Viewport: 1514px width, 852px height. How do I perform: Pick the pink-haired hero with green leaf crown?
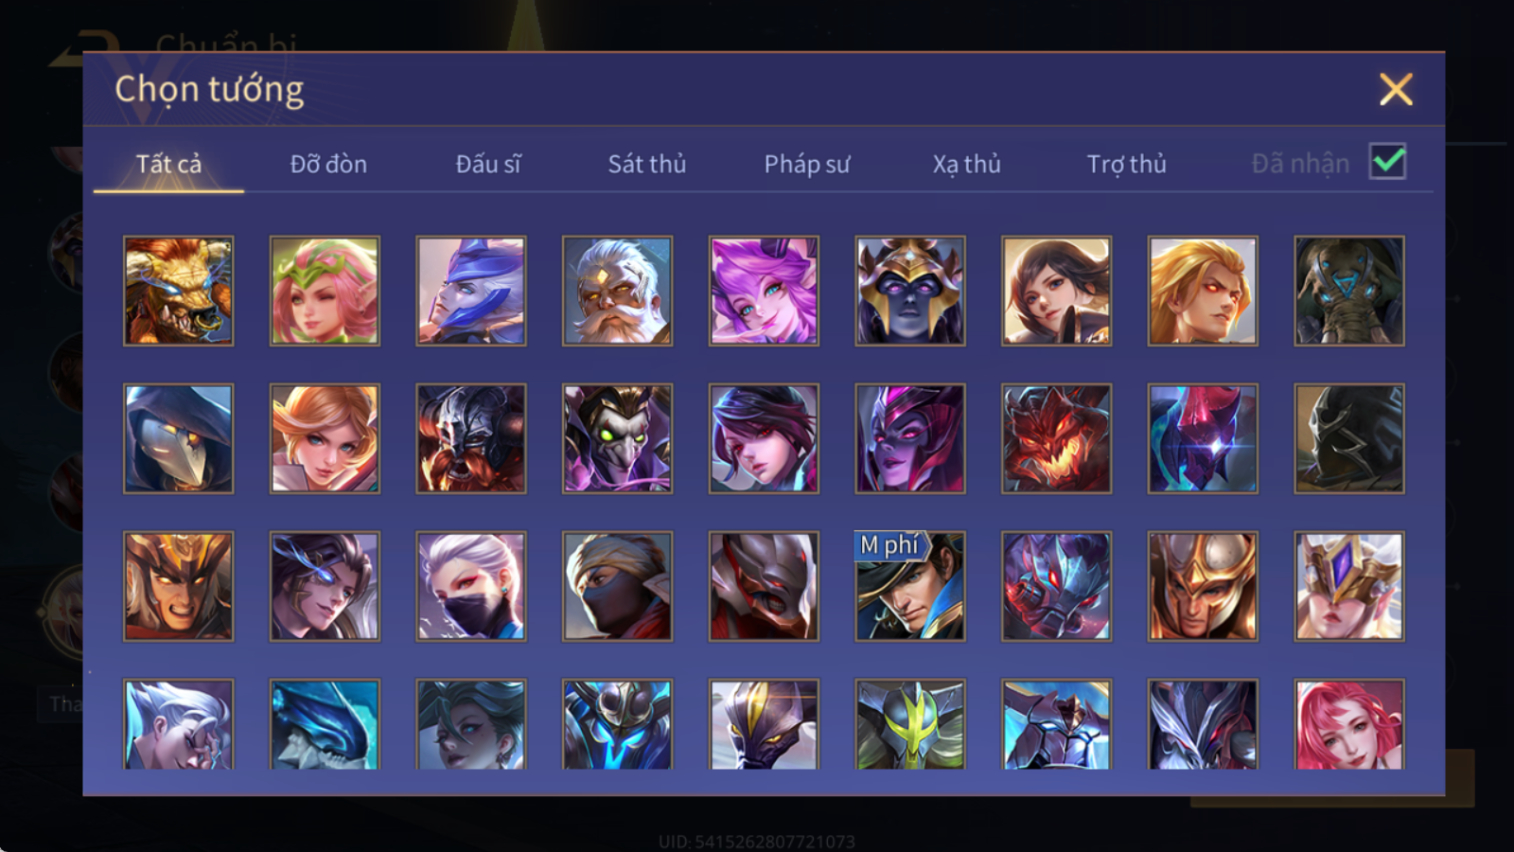(x=325, y=291)
